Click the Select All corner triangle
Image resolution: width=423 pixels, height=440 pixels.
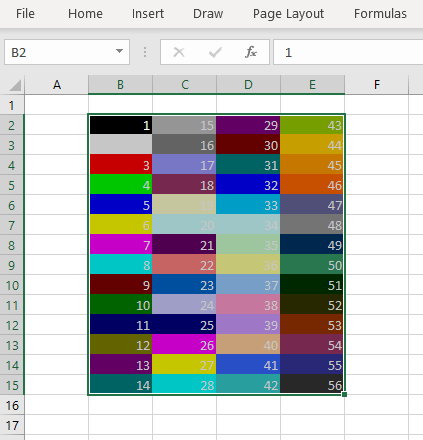15,85
